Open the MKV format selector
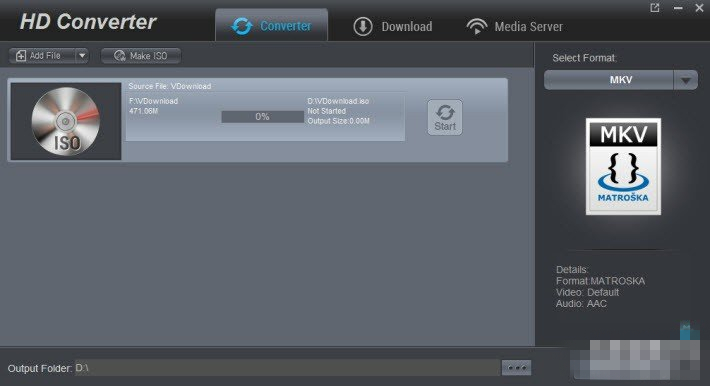Screen dimensions: 710x386 click(x=609, y=80)
